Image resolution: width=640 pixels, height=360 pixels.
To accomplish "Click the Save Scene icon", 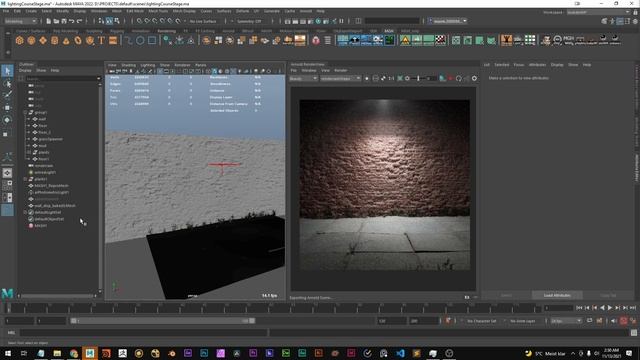I will pos(64,21).
